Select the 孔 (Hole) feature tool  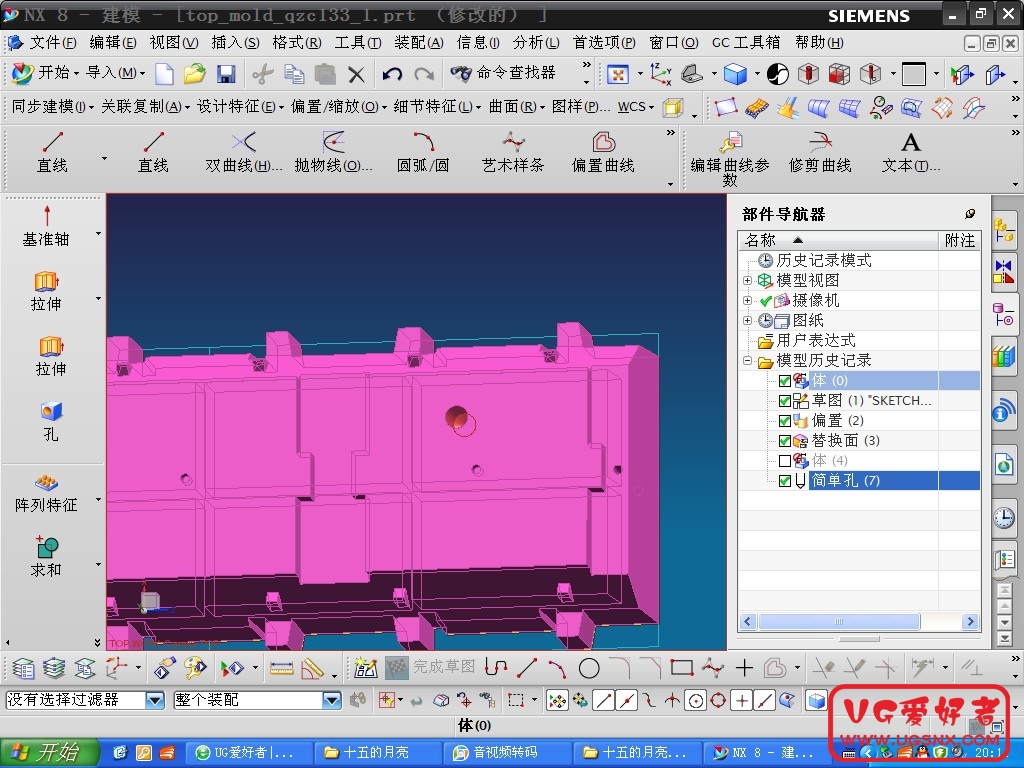(x=50, y=412)
